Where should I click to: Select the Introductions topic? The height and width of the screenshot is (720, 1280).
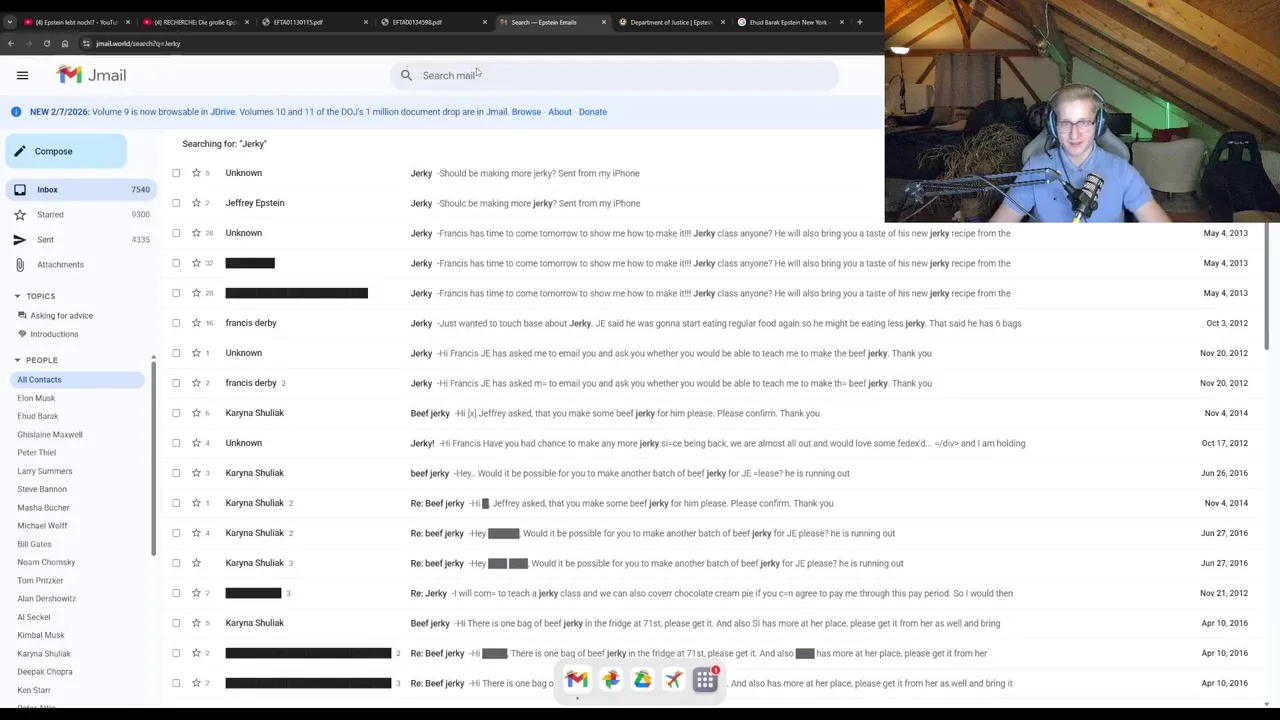(x=54, y=334)
